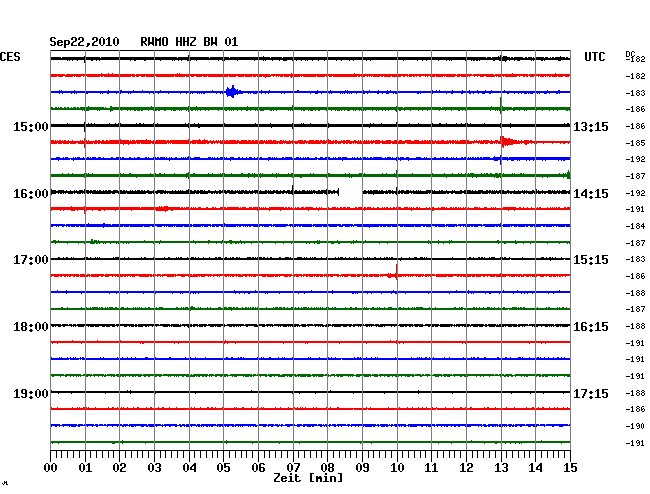The image size is (650, 494).
Task: Click minute tick label '03' on x-axis
Action: coord(154,467)
